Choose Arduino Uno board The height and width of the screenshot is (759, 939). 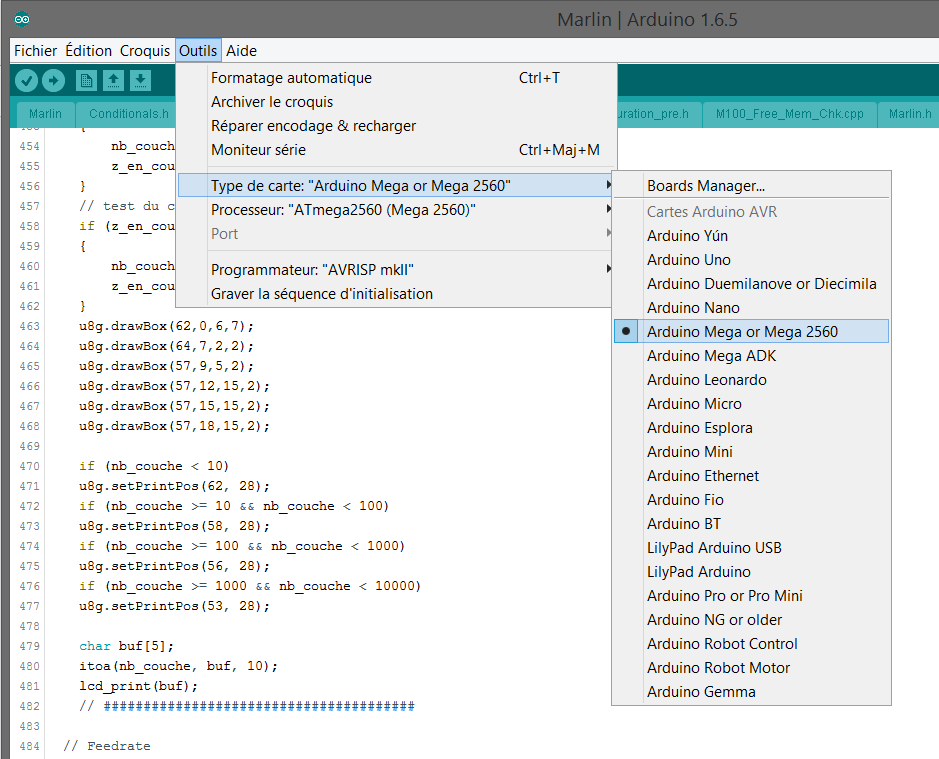688,260
